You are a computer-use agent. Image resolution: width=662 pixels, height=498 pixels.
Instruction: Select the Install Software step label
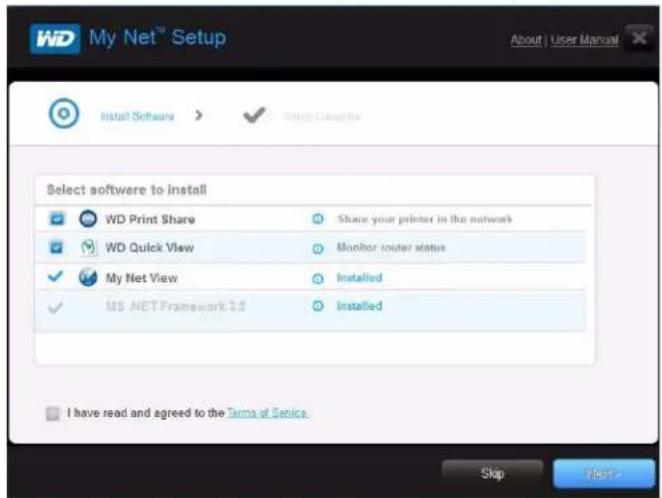137,116
